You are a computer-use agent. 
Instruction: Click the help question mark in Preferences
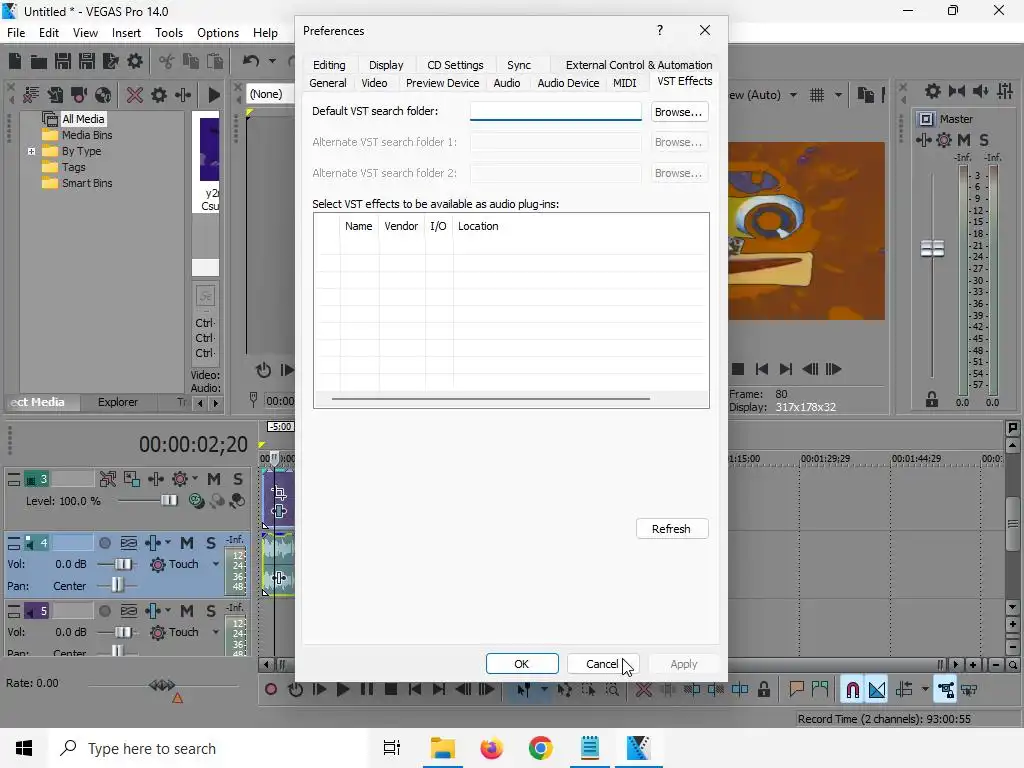coord(660,30)
